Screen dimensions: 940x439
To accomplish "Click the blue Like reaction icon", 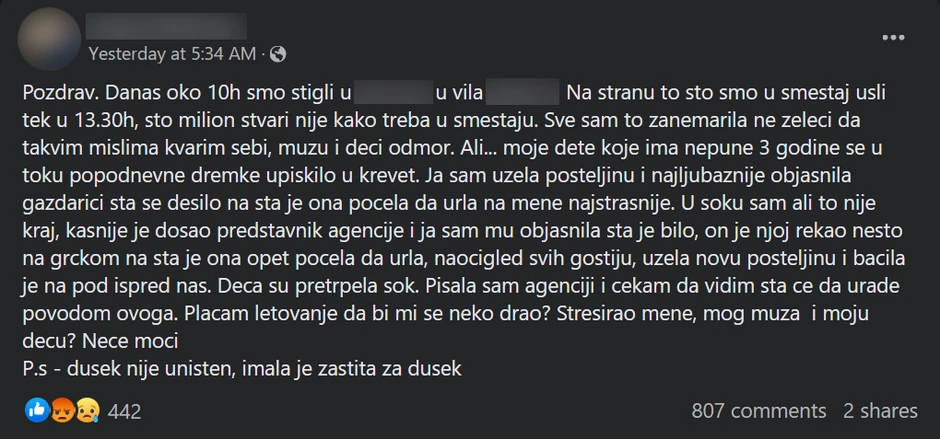I will (x=36, y=410).
